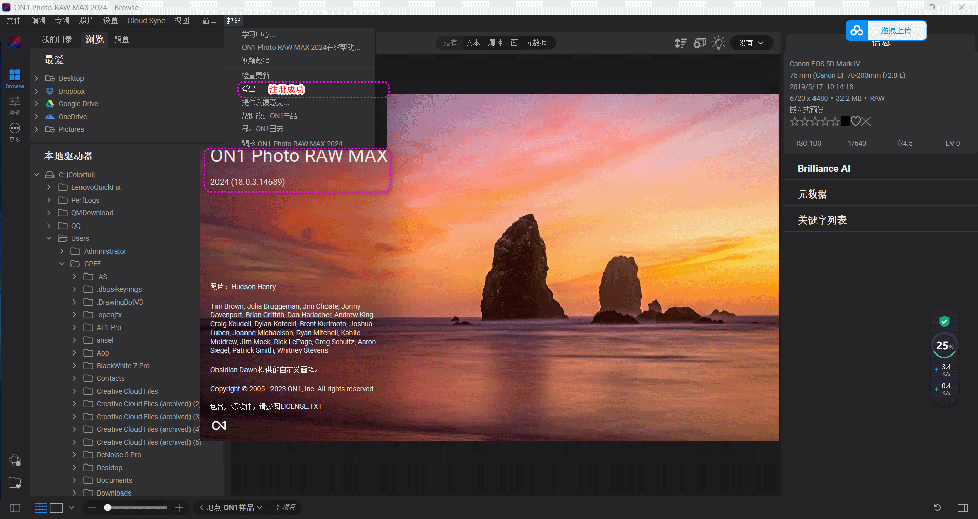Click the undo/reset arrow icon bottom right
Image resolution: width=978 pixels, height=519 pixels.
pos(937,508)
